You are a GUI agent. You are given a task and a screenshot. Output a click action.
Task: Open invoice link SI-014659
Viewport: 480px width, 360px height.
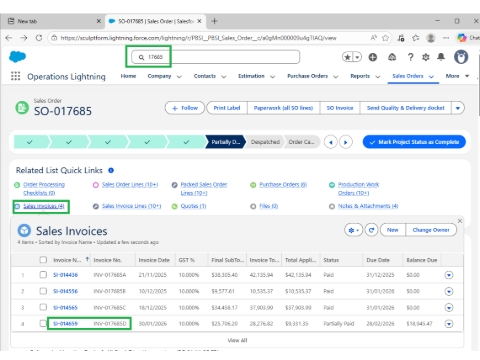click(65, 324)
